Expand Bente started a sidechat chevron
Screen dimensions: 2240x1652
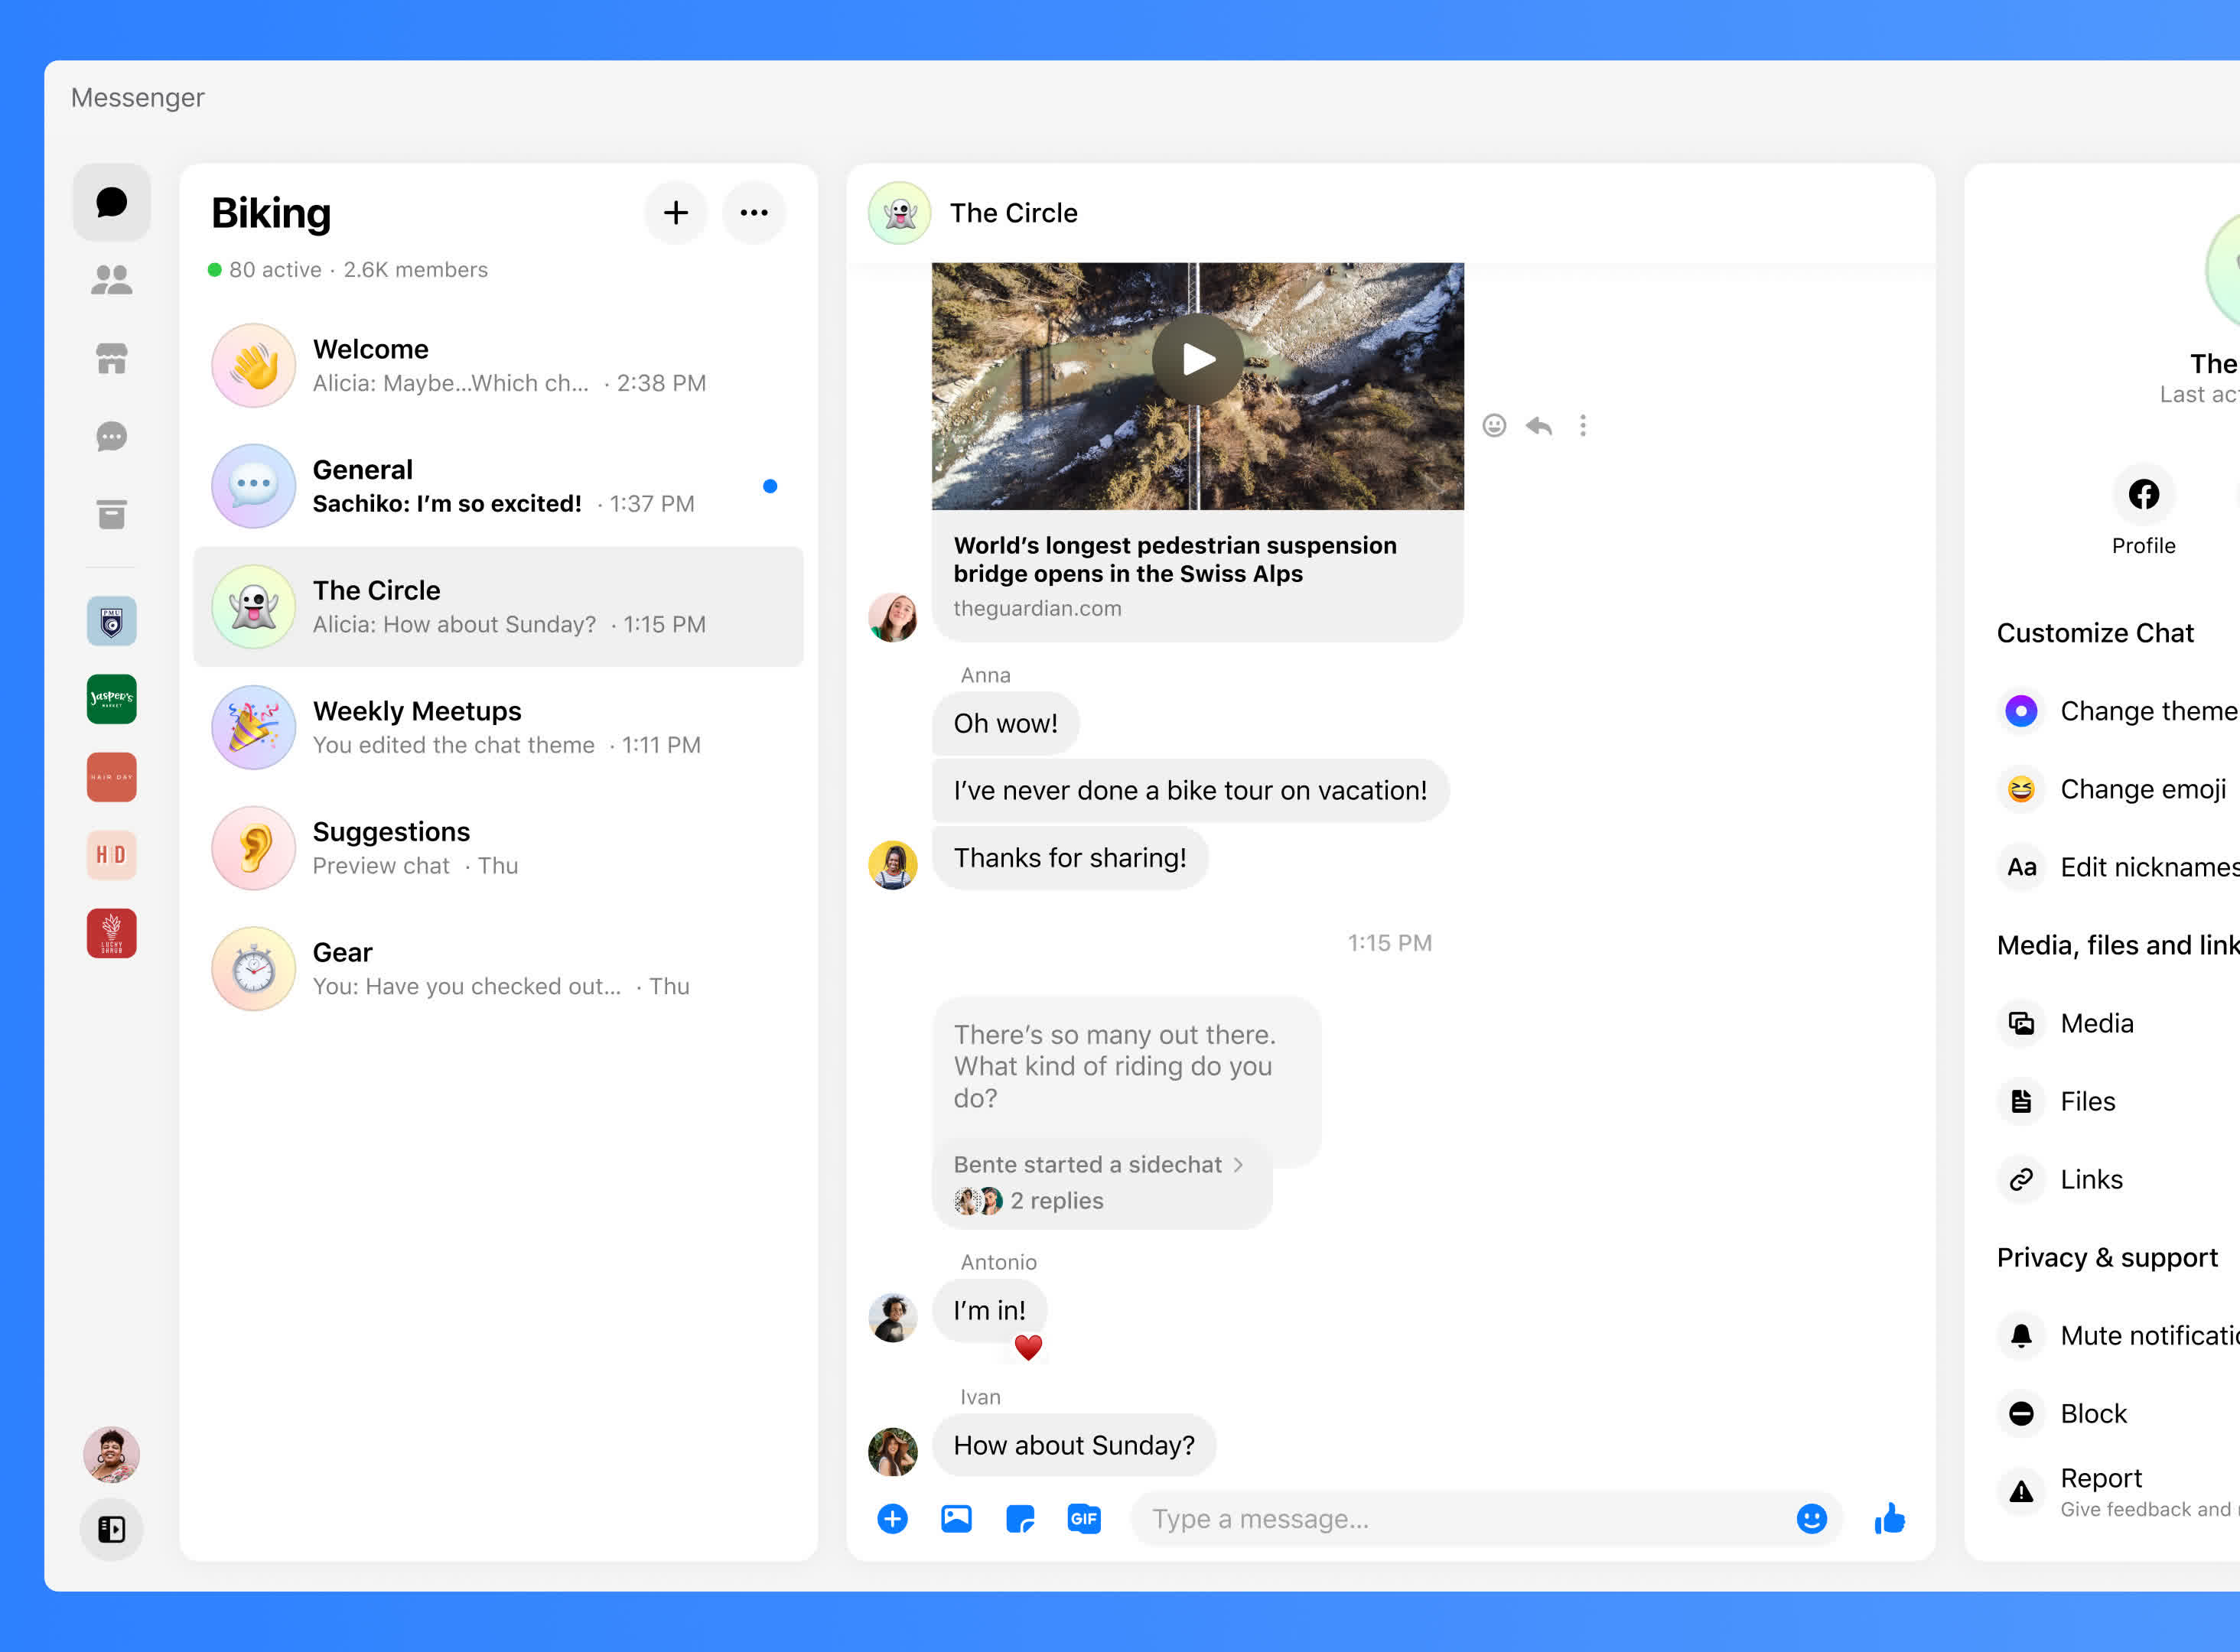(x=1239, y=1164)
